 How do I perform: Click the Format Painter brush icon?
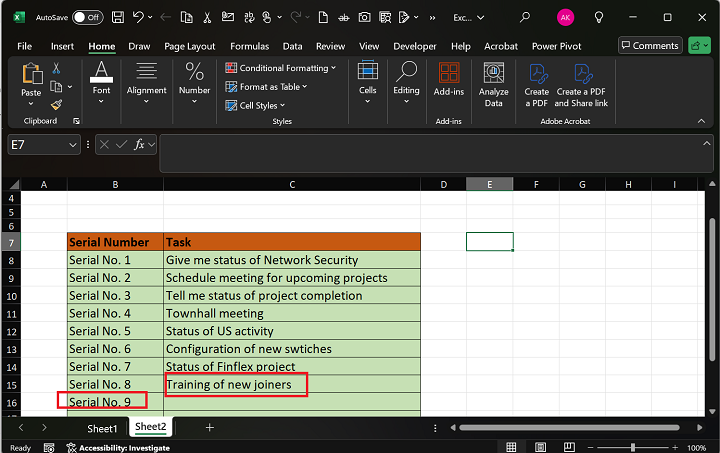[56, 104]
